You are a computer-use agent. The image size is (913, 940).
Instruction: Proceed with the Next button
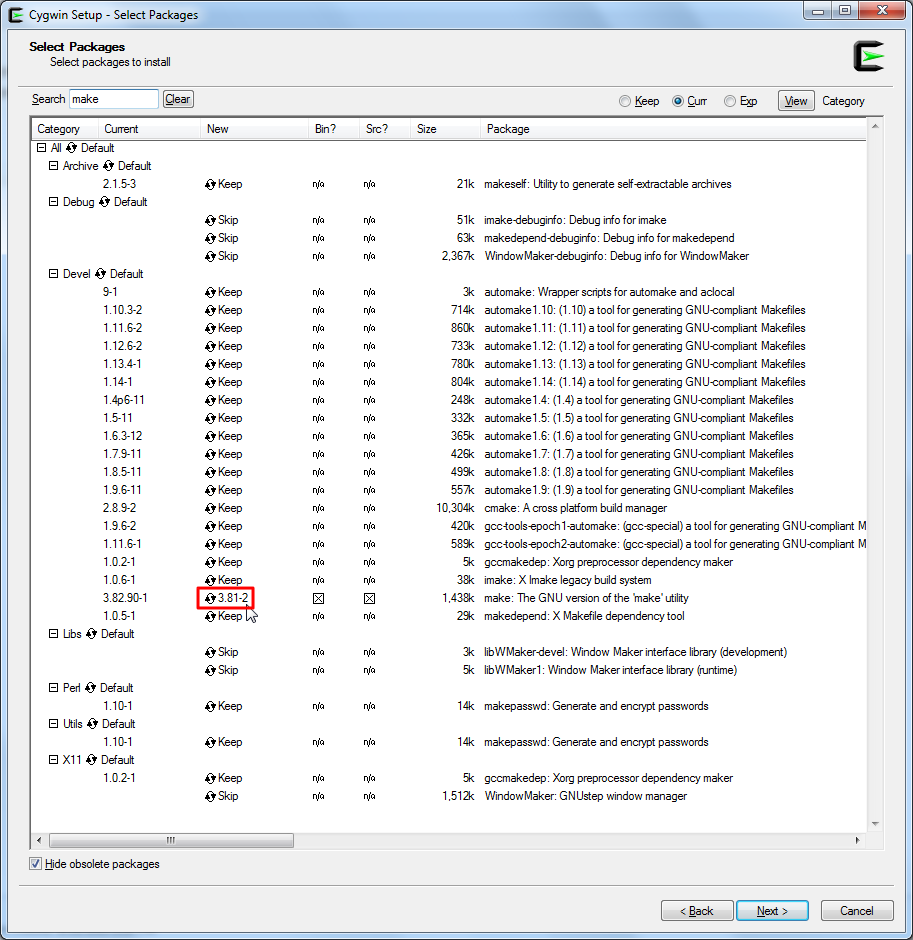click(772, 911)
